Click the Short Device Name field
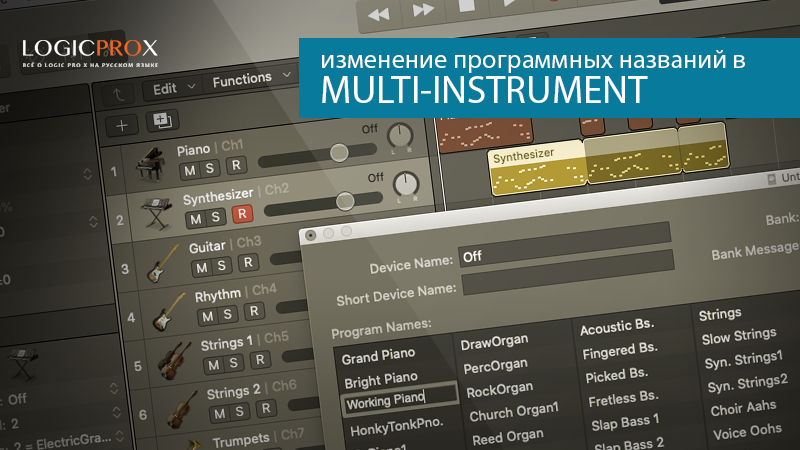Image resolution: width=800 pixels, height=450 pixels. click(568, 273)
